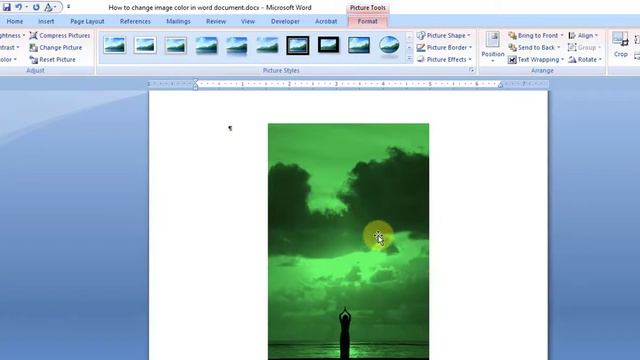
Task: Apply the fifth picture style thumbnail
Action: click(x=237, y=45)
